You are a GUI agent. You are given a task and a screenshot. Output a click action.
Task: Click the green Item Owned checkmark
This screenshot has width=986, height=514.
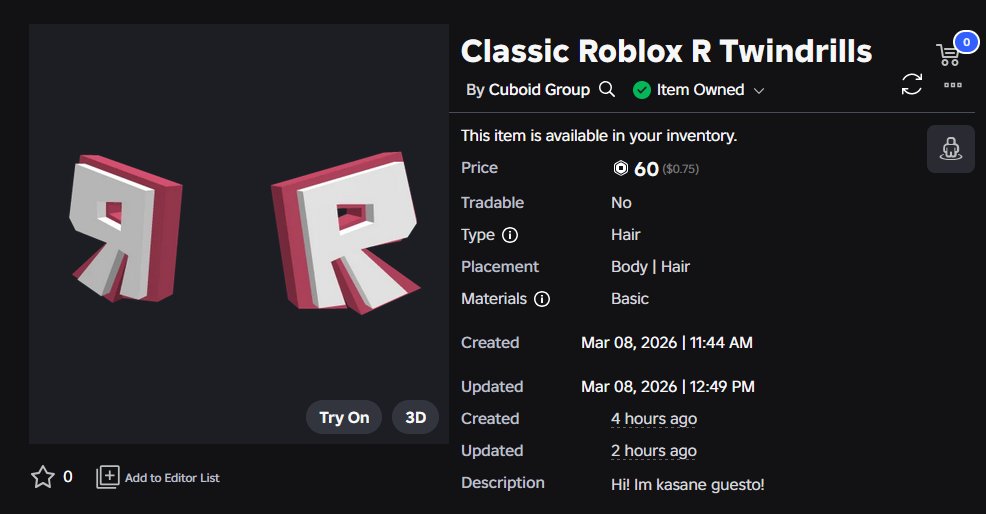pyautogui.click(x=641, y=90)
